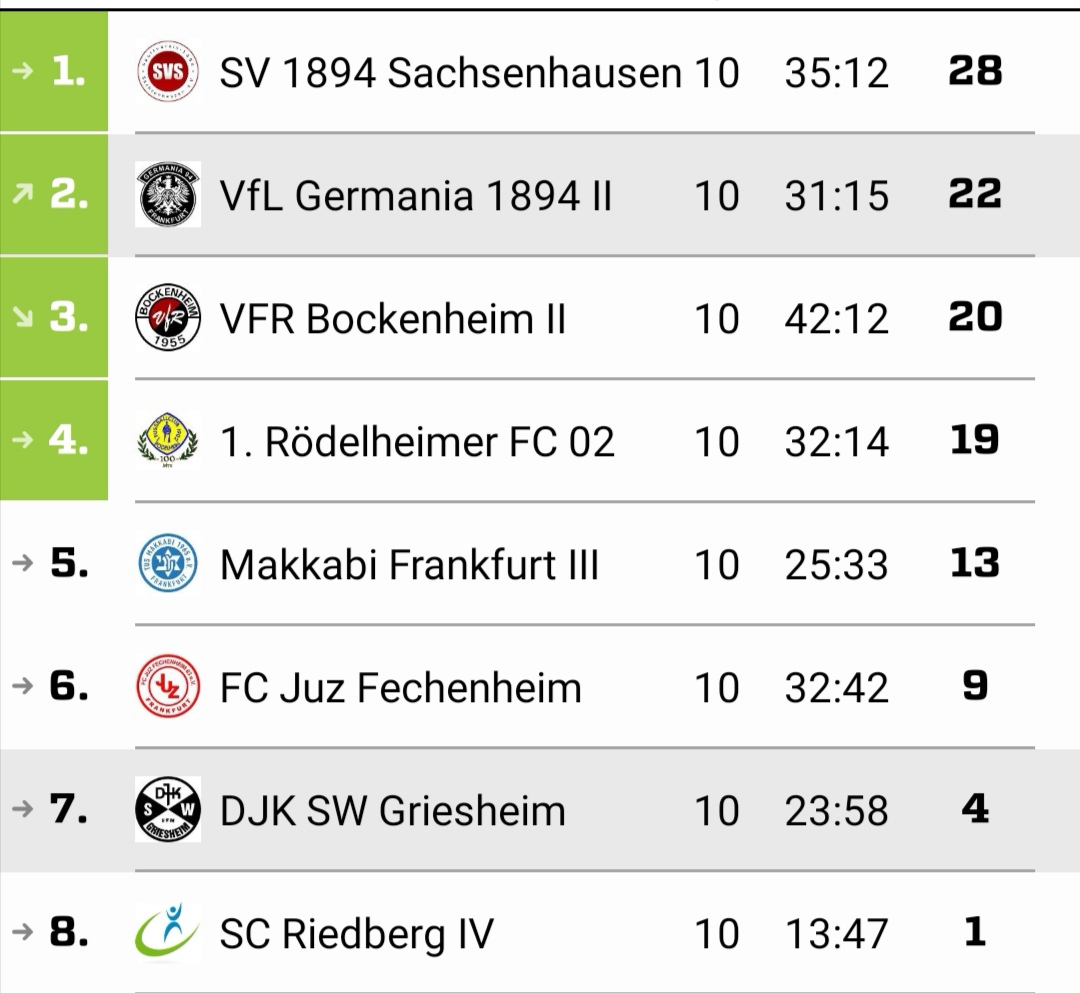The image size is (1080, 993).
Task: Tap the Makkabi Frankfurt blue star logo
Action: [168, 563]
